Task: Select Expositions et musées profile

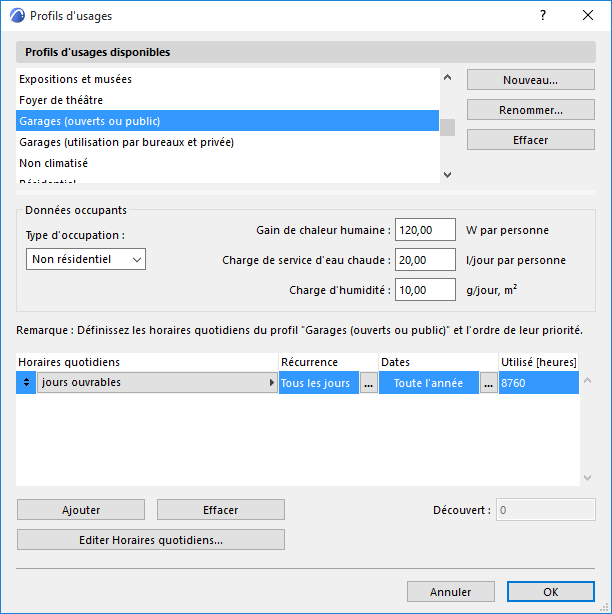Action: coord(75,79)
